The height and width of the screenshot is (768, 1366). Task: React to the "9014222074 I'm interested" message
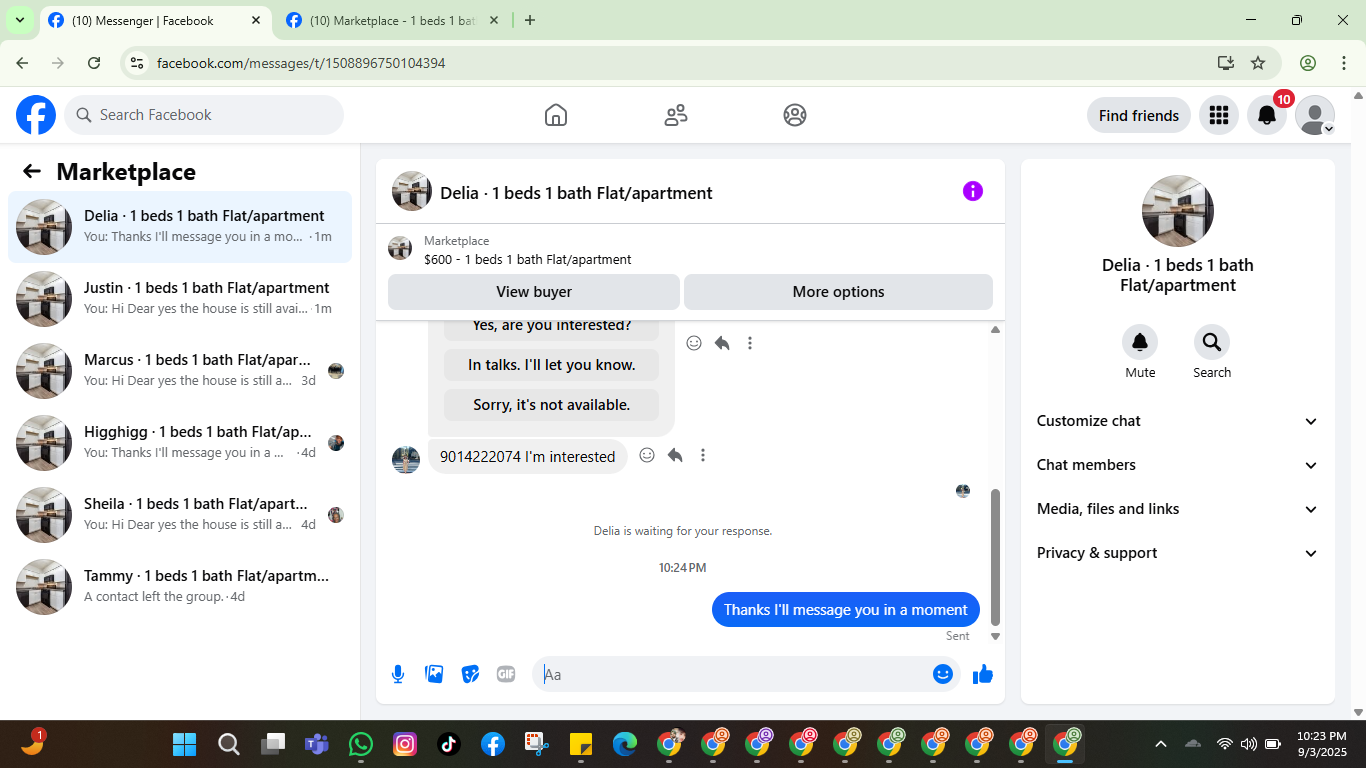coord(647,455)
